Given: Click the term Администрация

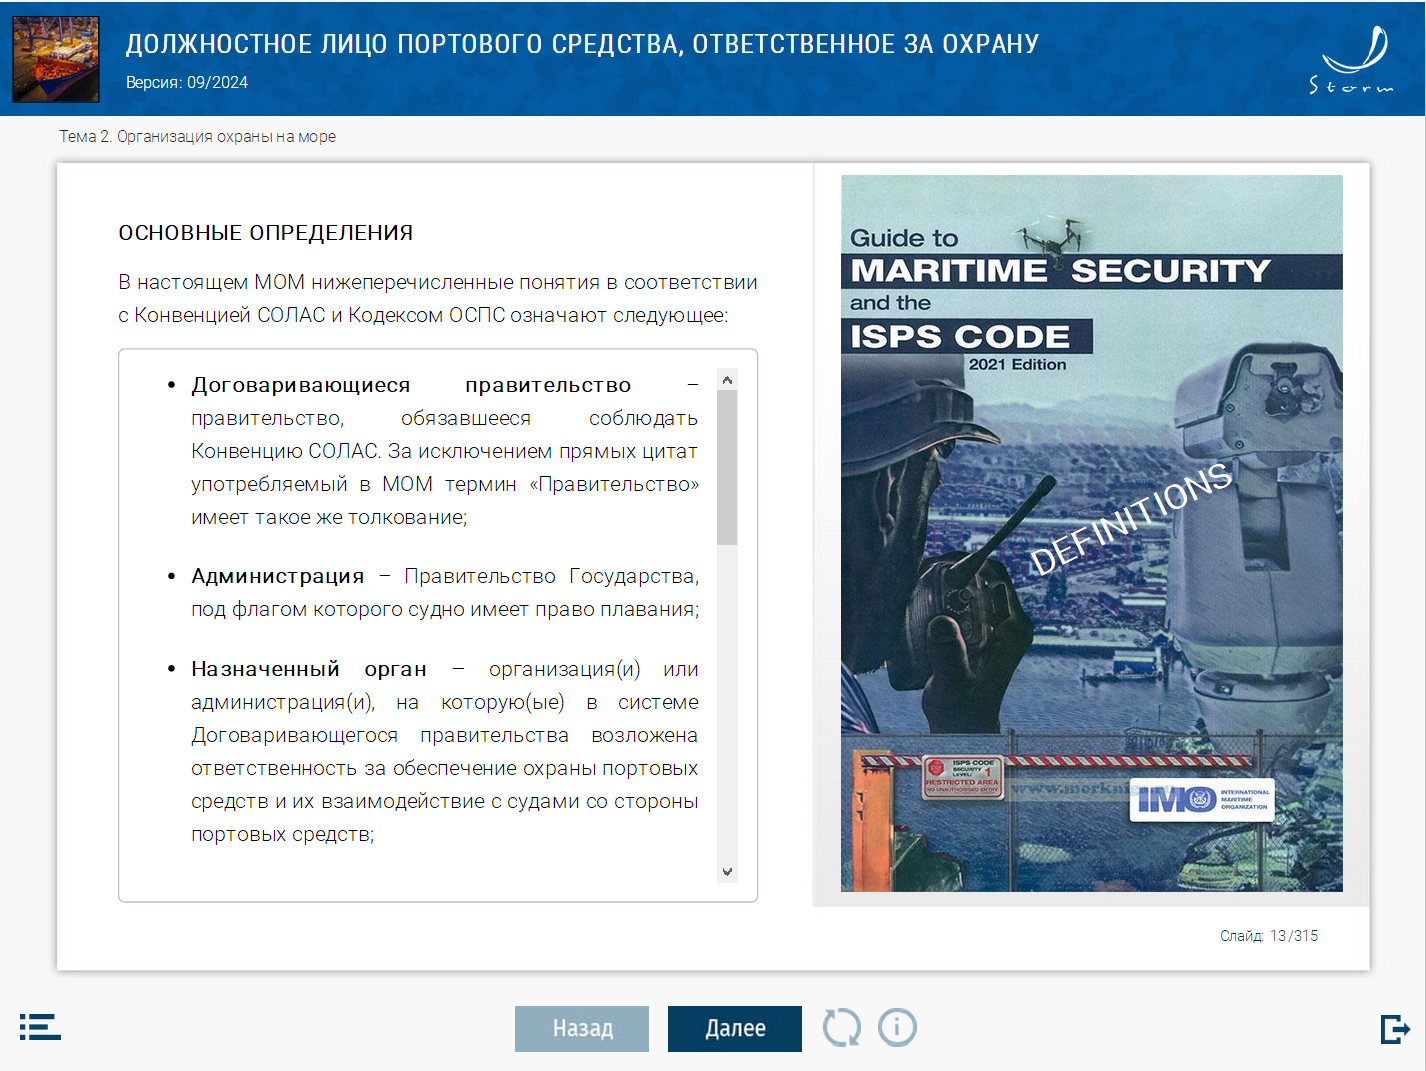Looking at the screenshot, I should pyautogui.click(x=278, y=576).
